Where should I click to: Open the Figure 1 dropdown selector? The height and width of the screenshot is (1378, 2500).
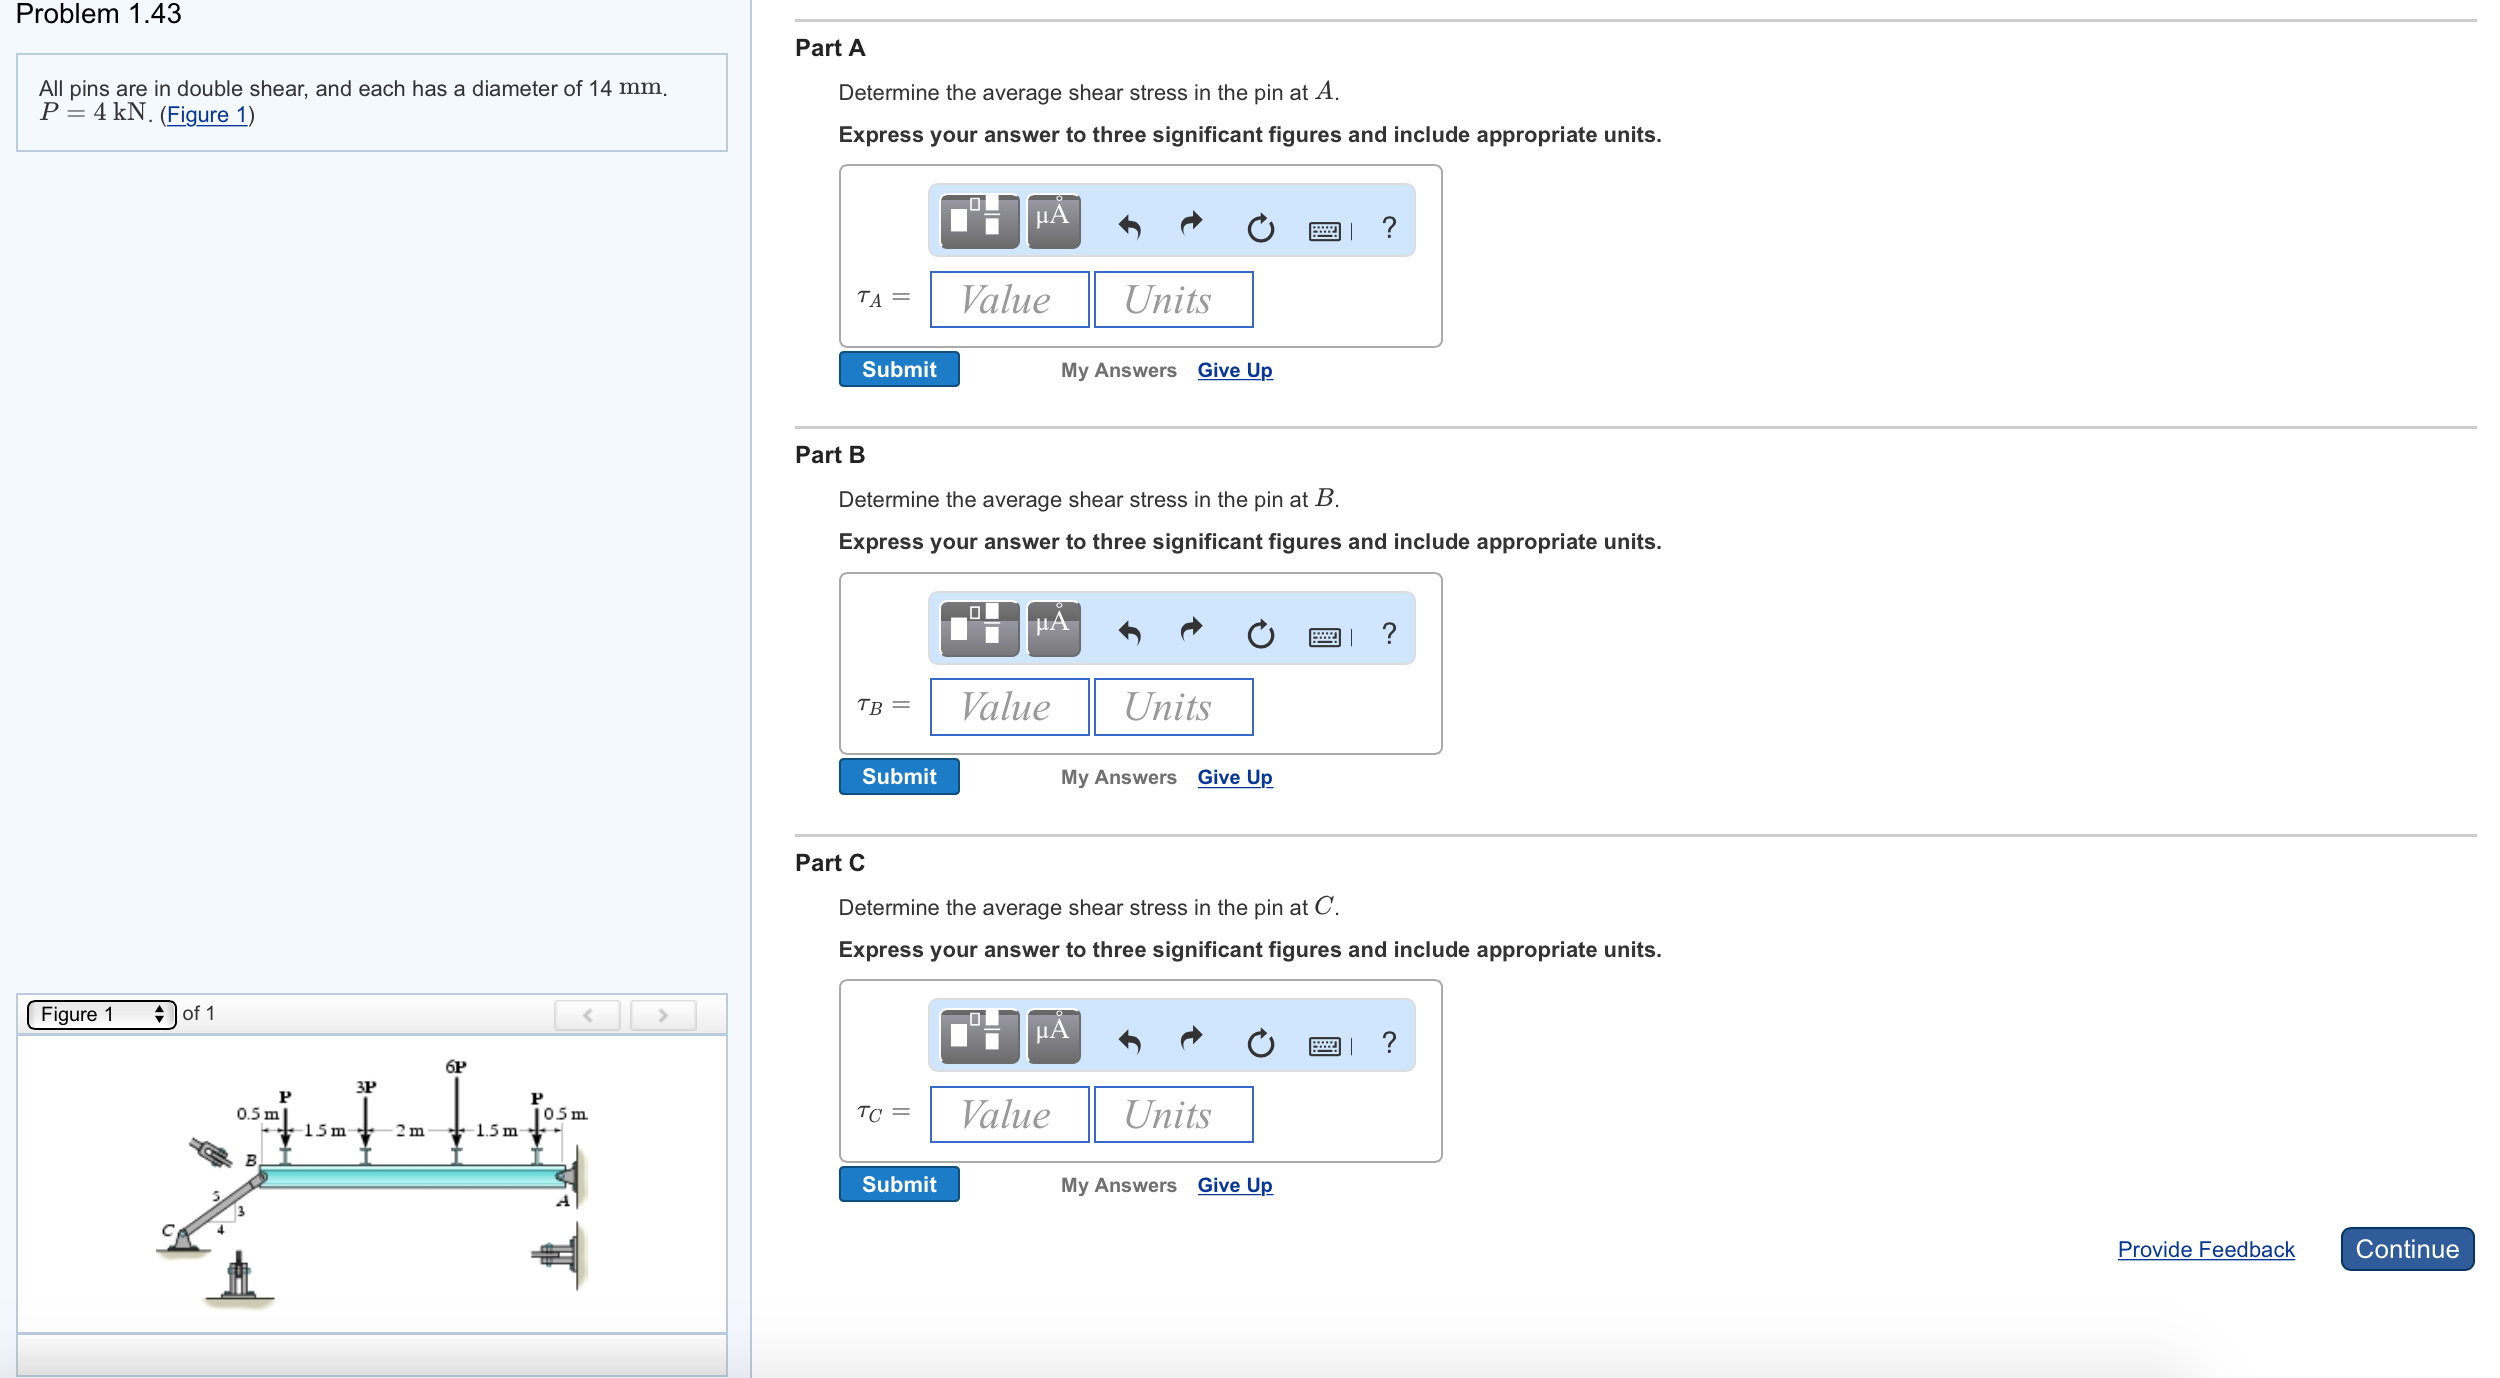[x=101, y=1014]
